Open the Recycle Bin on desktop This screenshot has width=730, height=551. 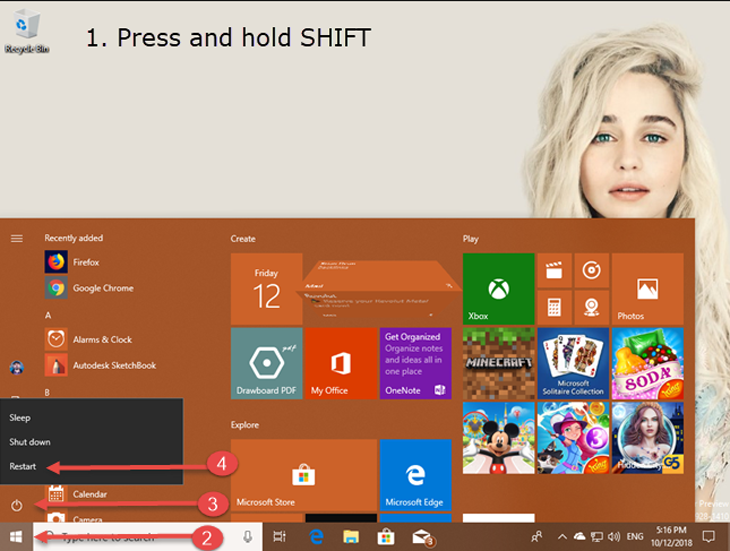[x=27, y=31]
